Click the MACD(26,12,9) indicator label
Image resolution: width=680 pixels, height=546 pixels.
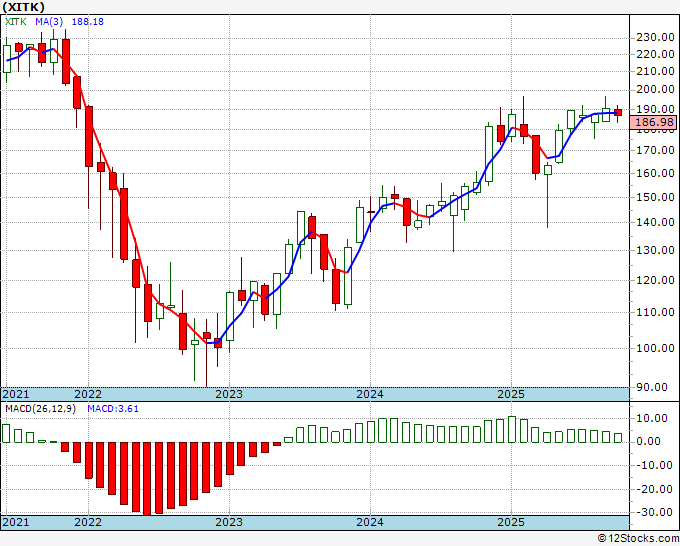tap(40, 409)
